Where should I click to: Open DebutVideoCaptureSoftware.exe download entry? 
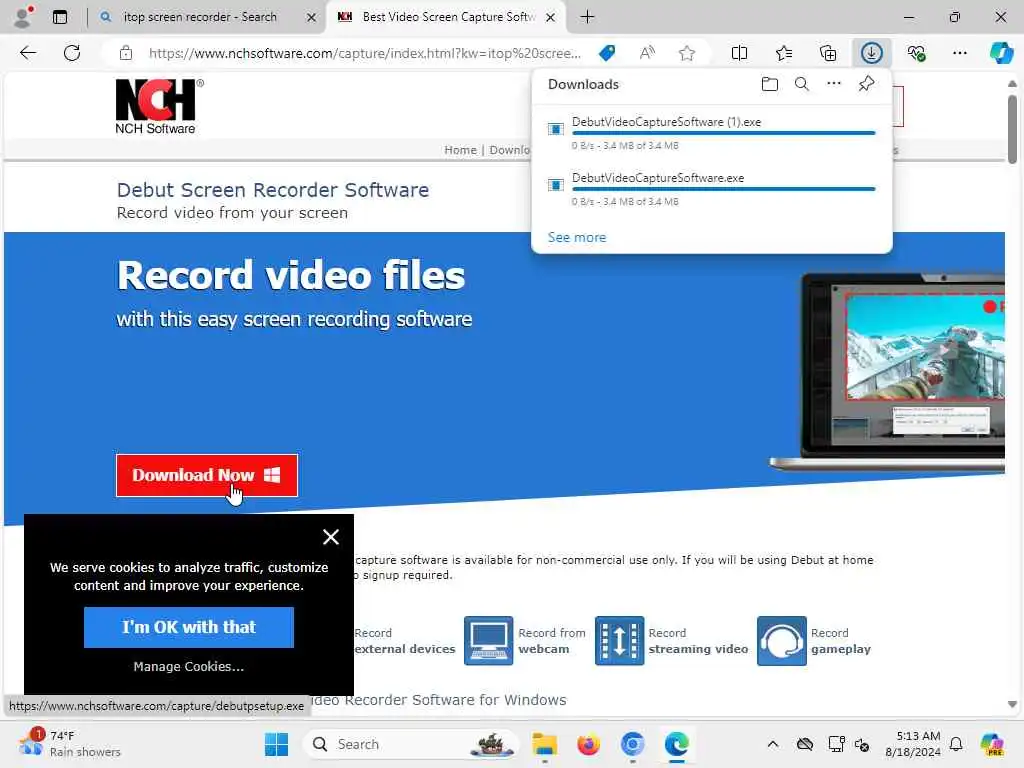(x=658, y=178)
